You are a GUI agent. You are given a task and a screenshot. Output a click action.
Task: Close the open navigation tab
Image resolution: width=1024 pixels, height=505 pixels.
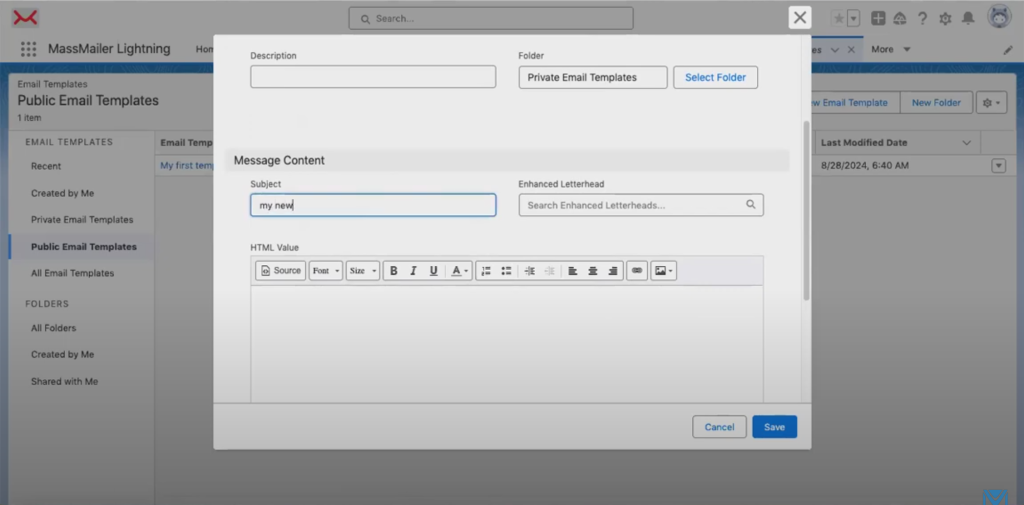(851, 50)
